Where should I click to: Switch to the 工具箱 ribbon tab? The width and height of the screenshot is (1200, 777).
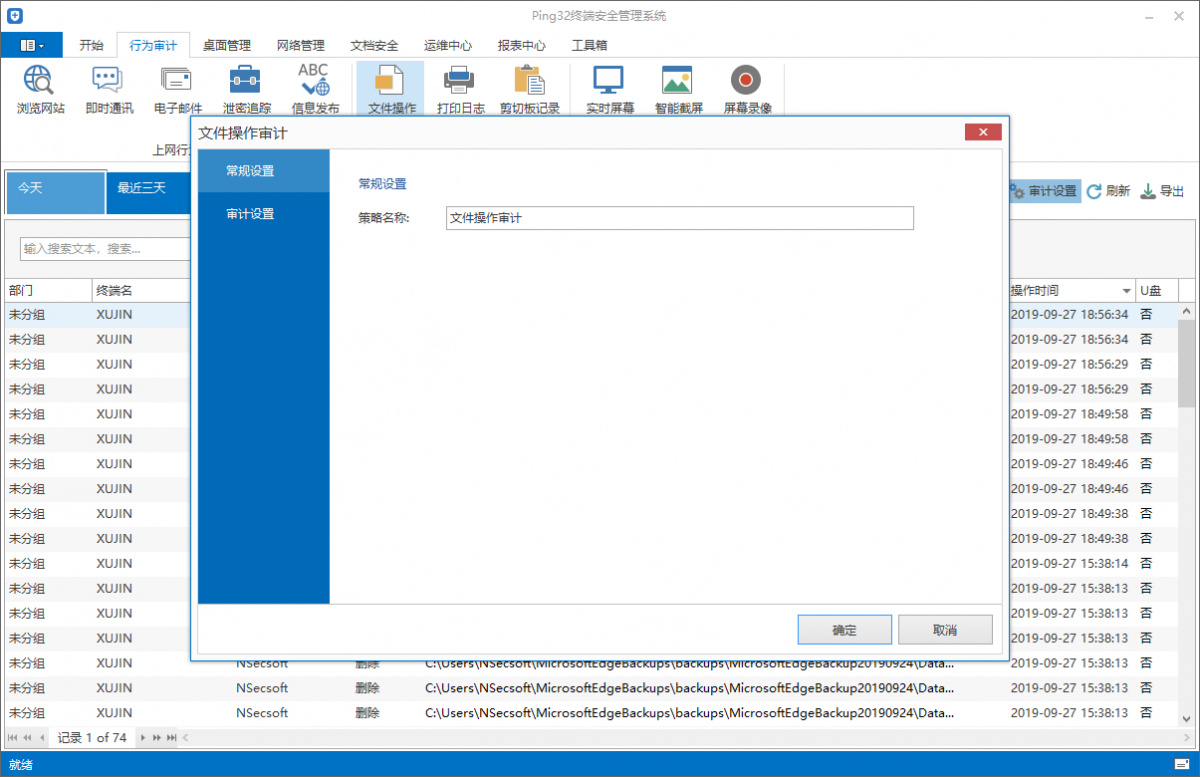point(589,45)
